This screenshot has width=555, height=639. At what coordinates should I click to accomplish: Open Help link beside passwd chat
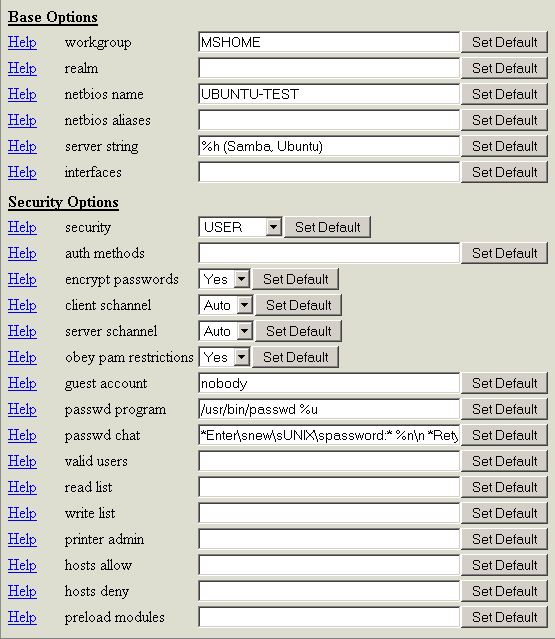click(x=22, y=435)
